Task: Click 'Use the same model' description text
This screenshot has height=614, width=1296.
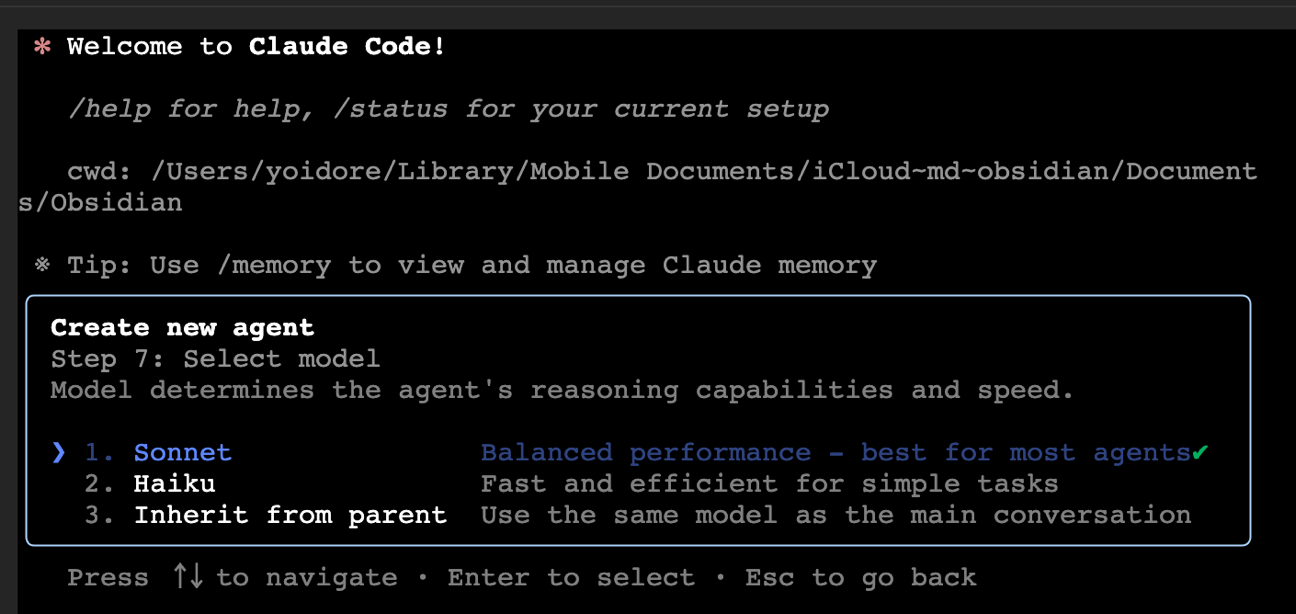Action: [x=835, y=515]
